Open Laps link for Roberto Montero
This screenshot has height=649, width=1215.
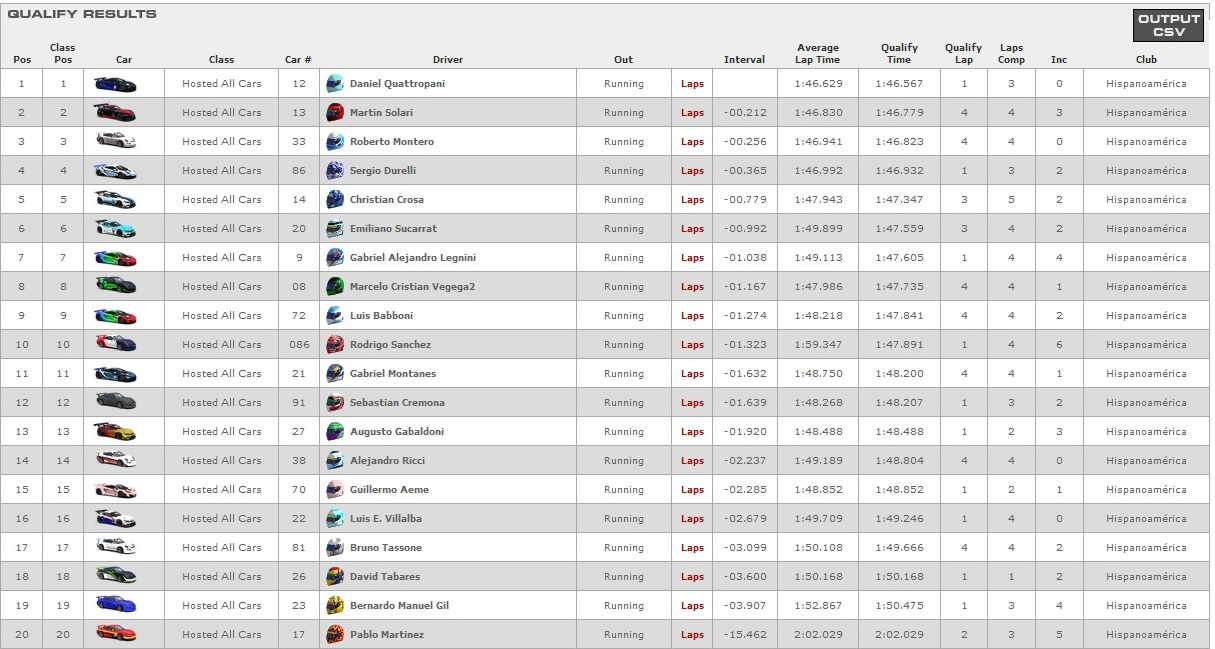point(692,142)
